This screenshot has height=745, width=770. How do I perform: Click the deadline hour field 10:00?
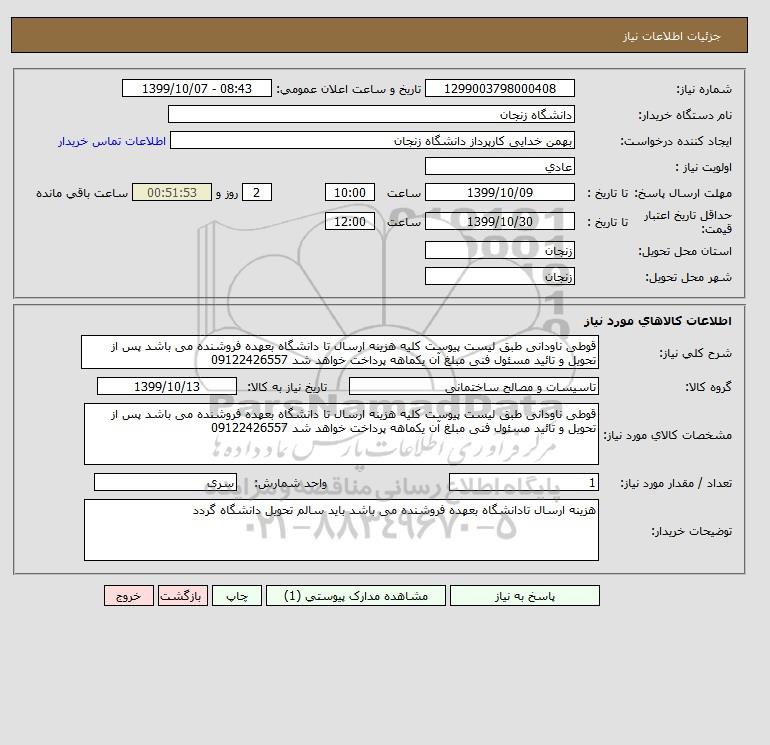[x=350, y=193]
